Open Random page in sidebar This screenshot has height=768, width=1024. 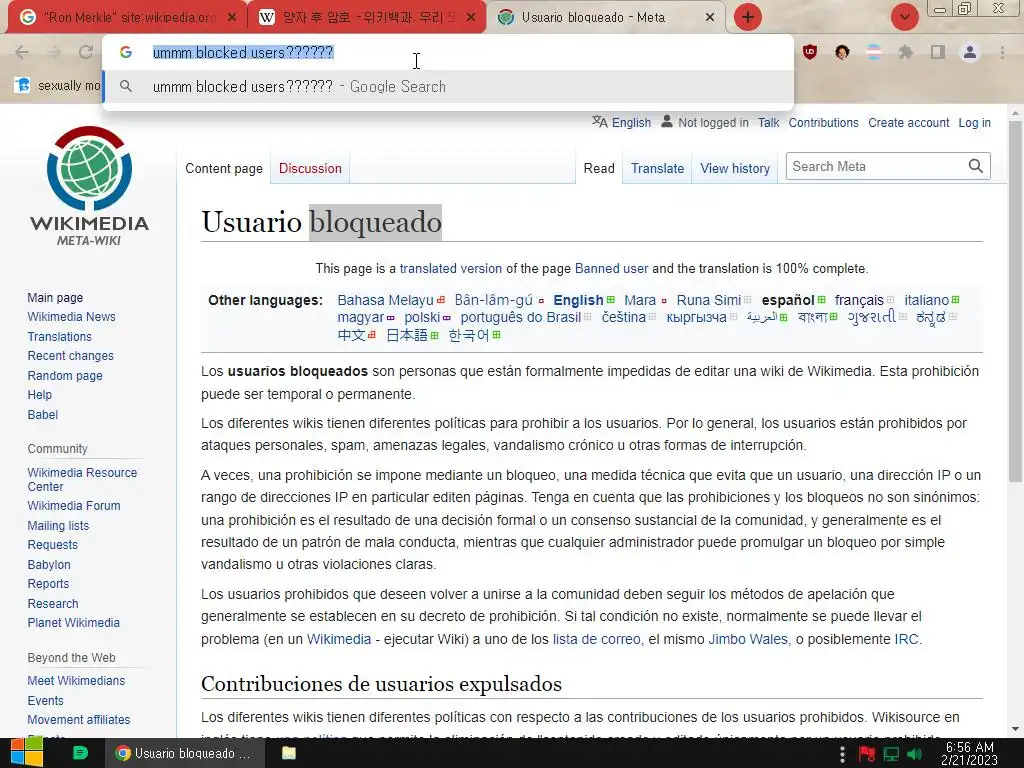[65, 376]
